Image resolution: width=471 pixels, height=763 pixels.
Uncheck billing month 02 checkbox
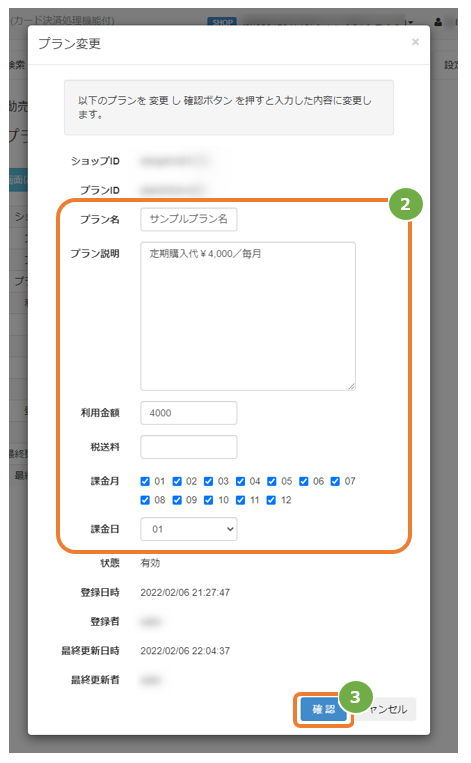click(177, 481)
